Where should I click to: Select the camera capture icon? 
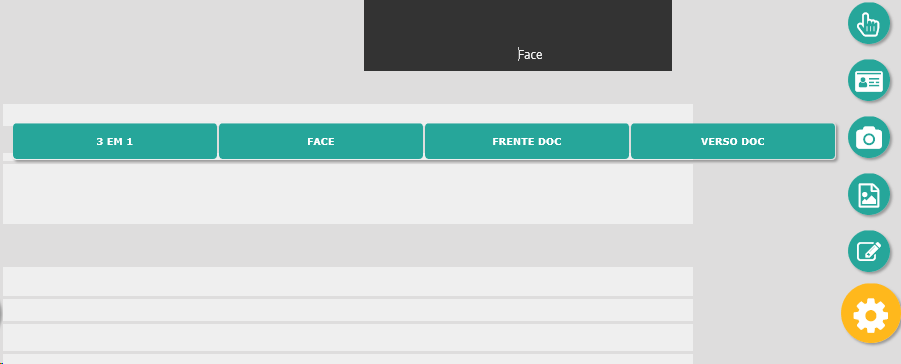[869, 137]
